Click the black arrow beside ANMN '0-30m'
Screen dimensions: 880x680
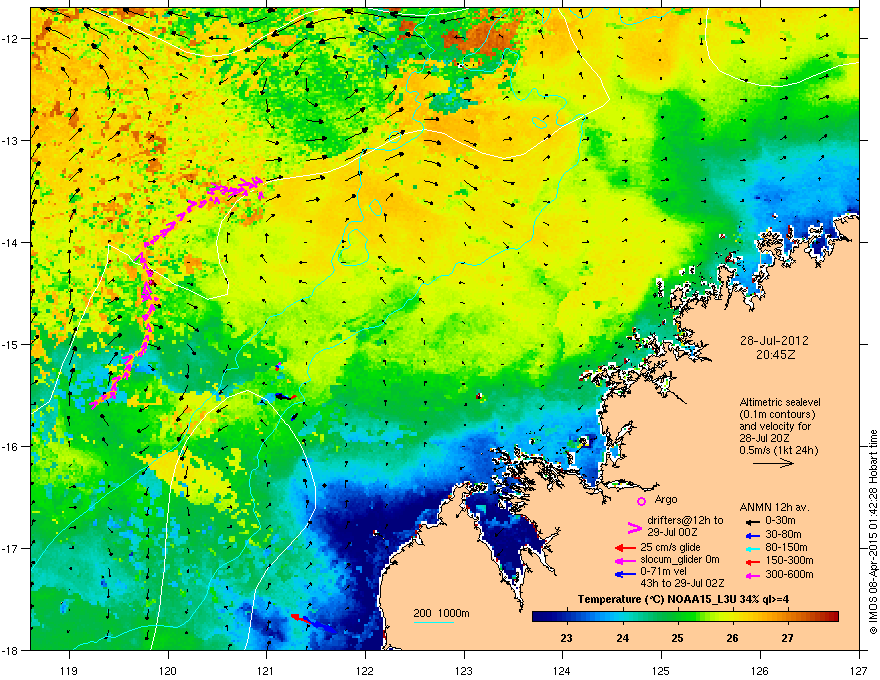tap(753, 521)
